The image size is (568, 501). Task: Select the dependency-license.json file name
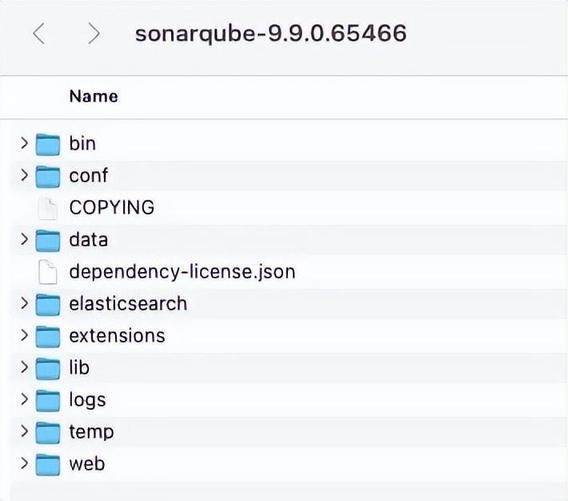[x=182, y=272]
